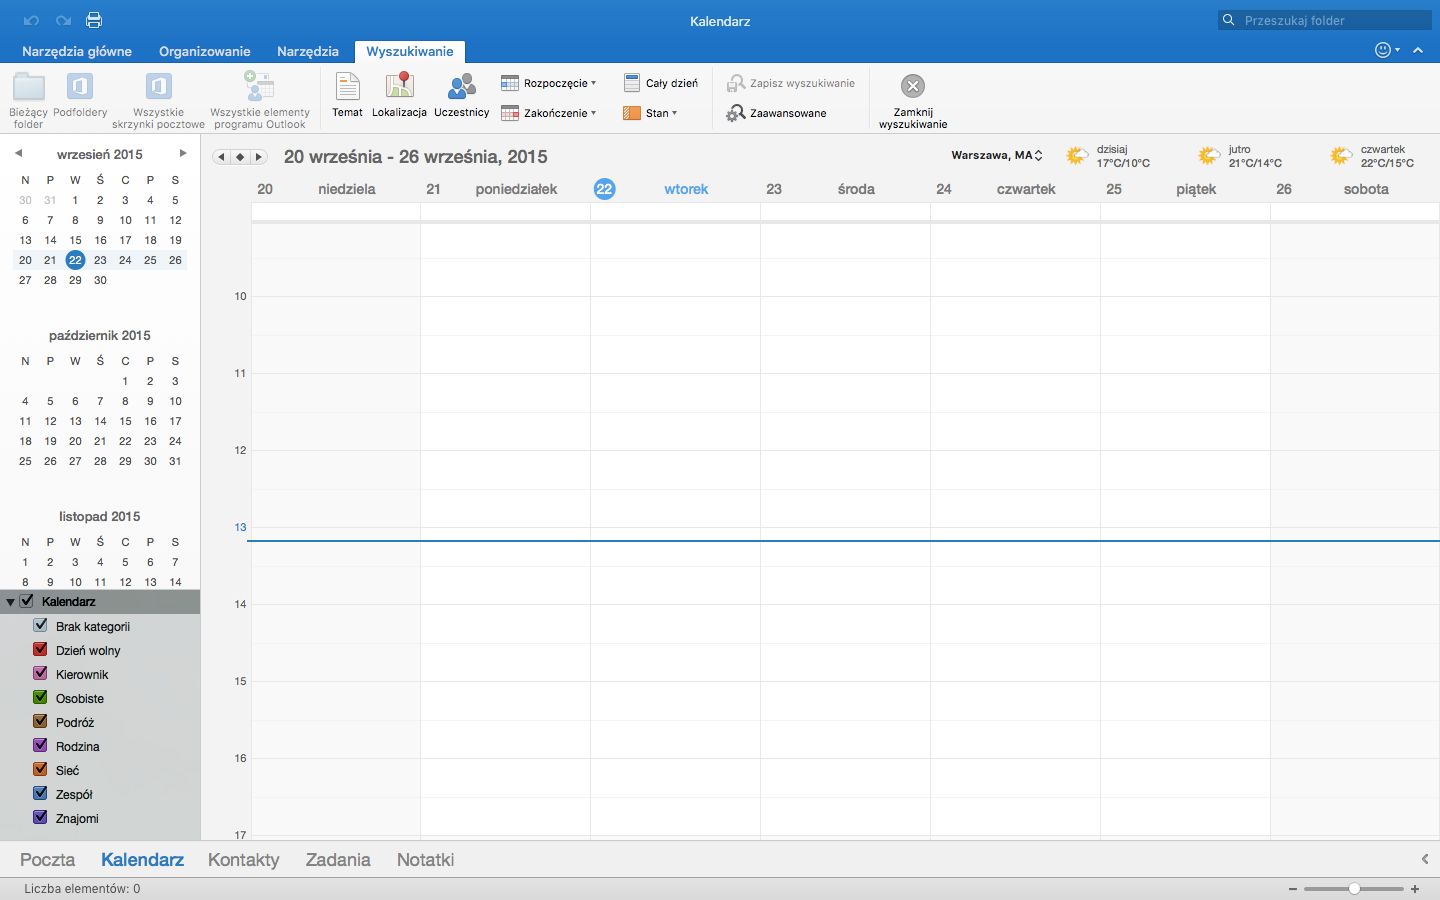Select Wszystkie skrzynki pocztowe scope
The height and width of the screenshot is (900, 1440).
click(x=158, y=101)
